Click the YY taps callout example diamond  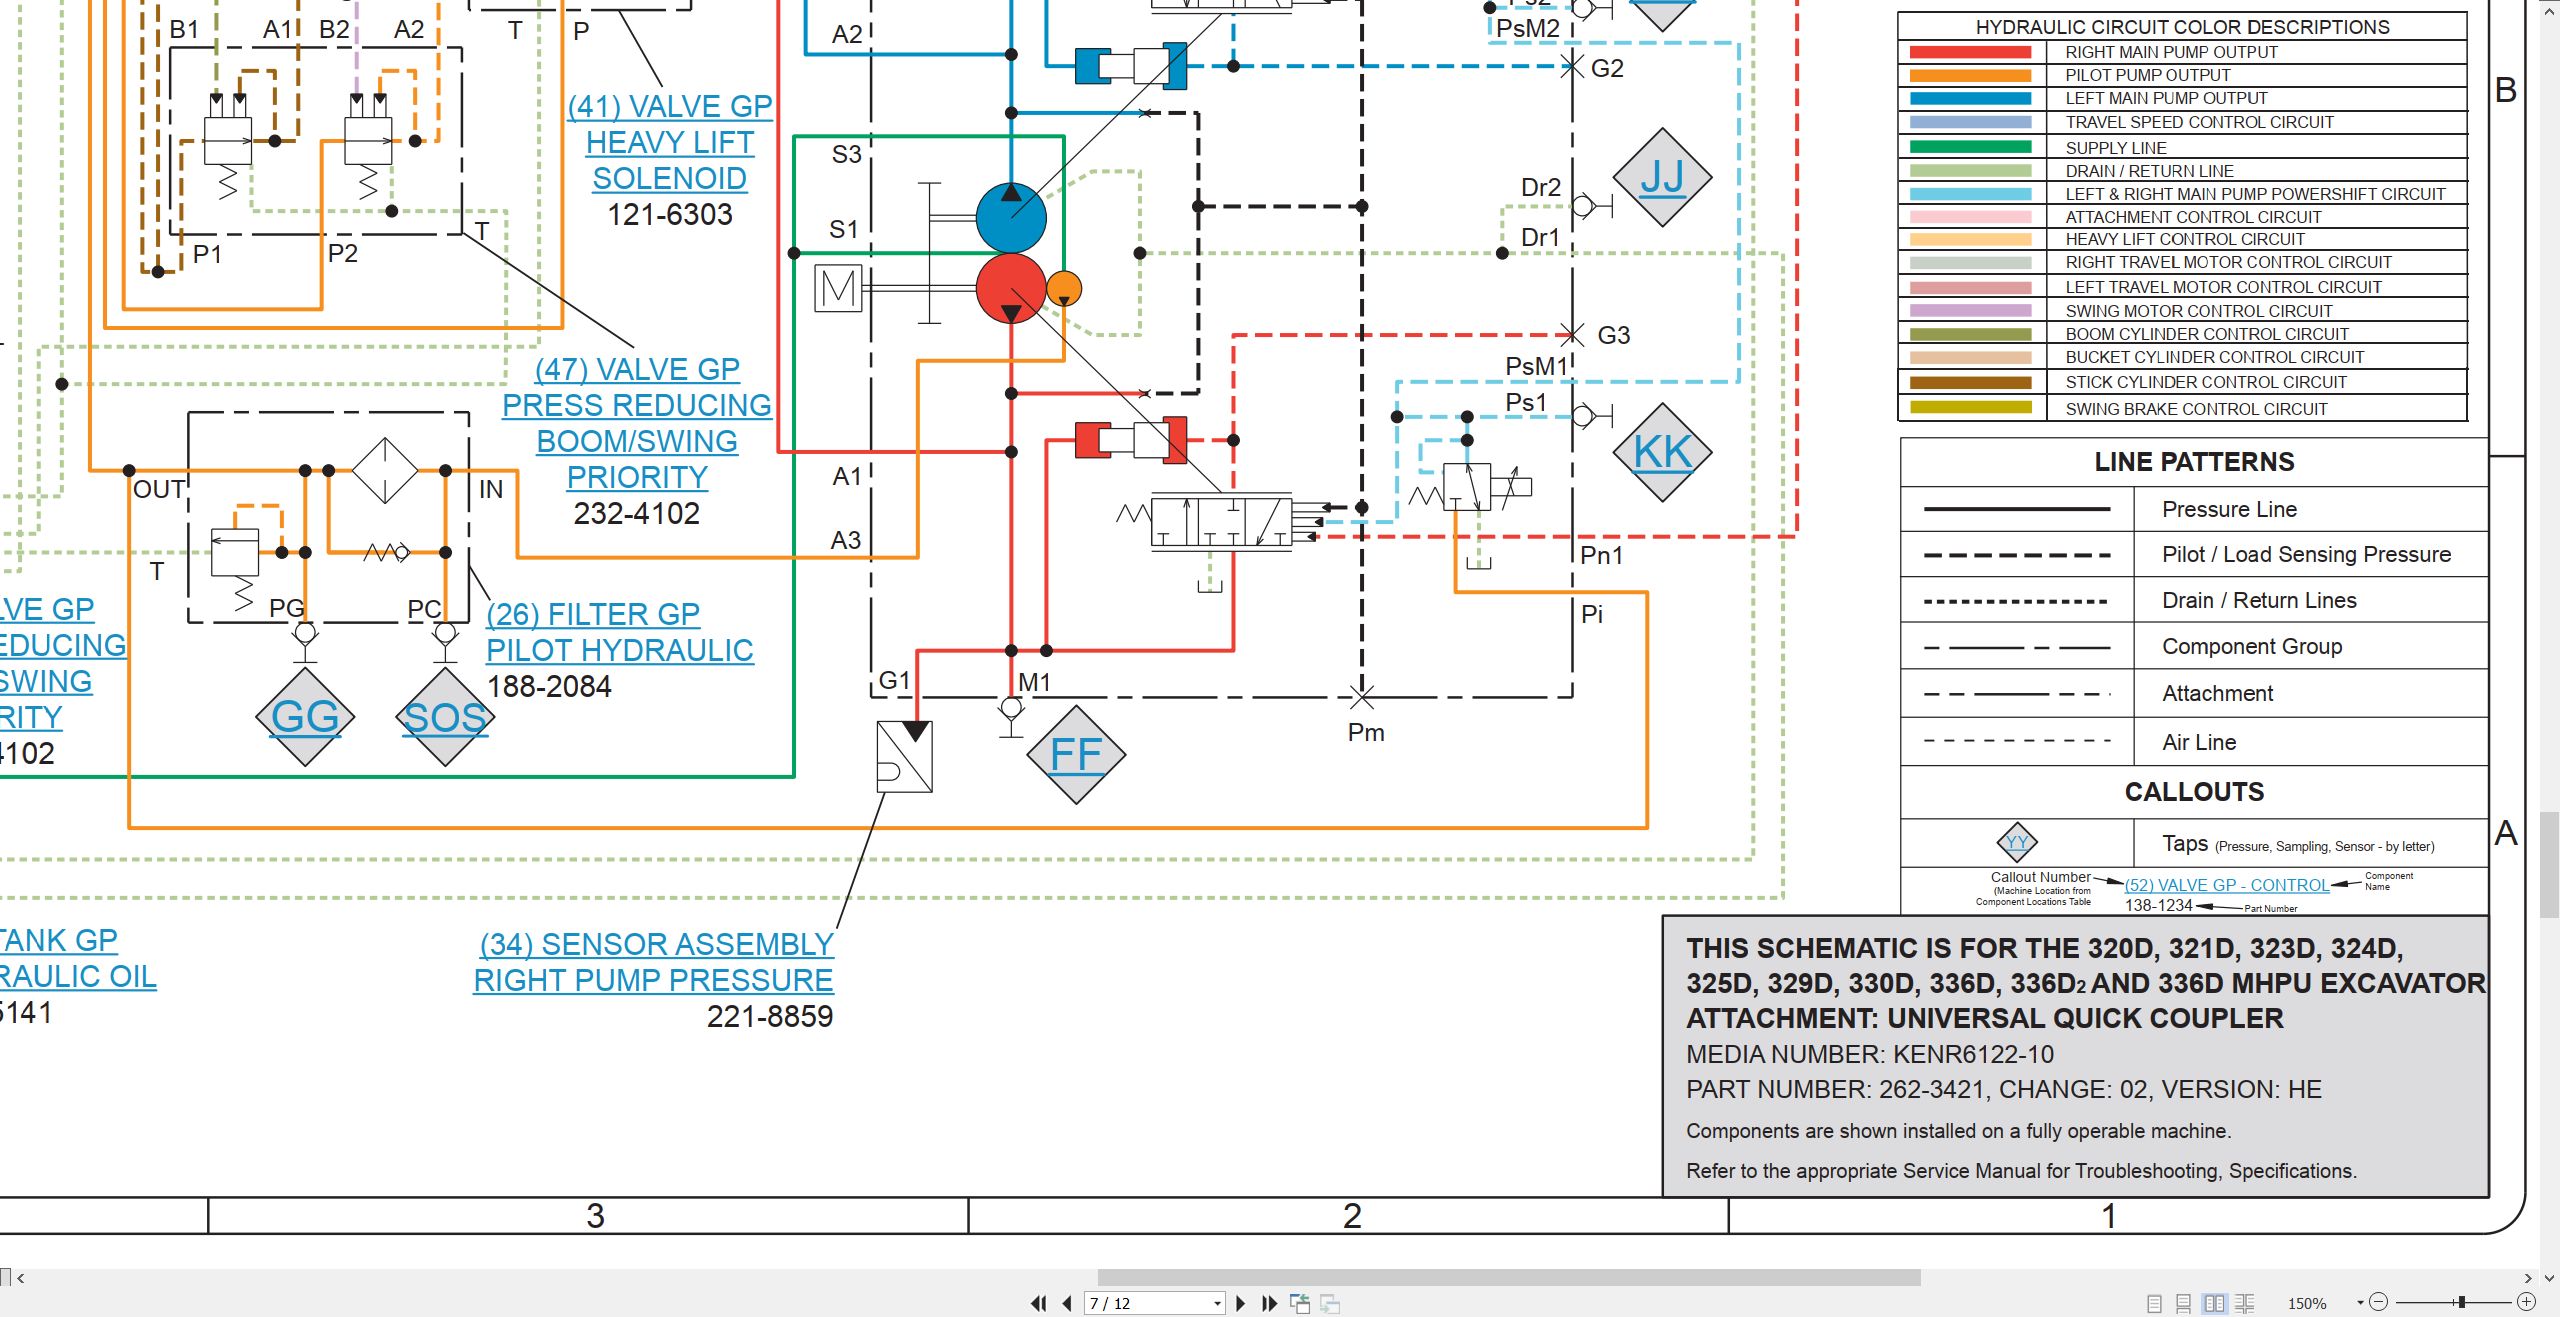(x=2017, y=842)
